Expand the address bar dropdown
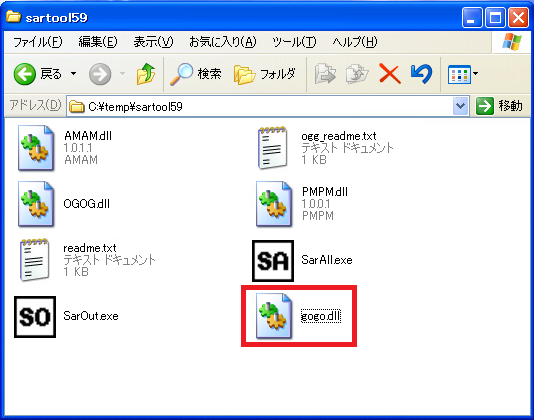The image size is (534, 420). [x=460, y=106]
